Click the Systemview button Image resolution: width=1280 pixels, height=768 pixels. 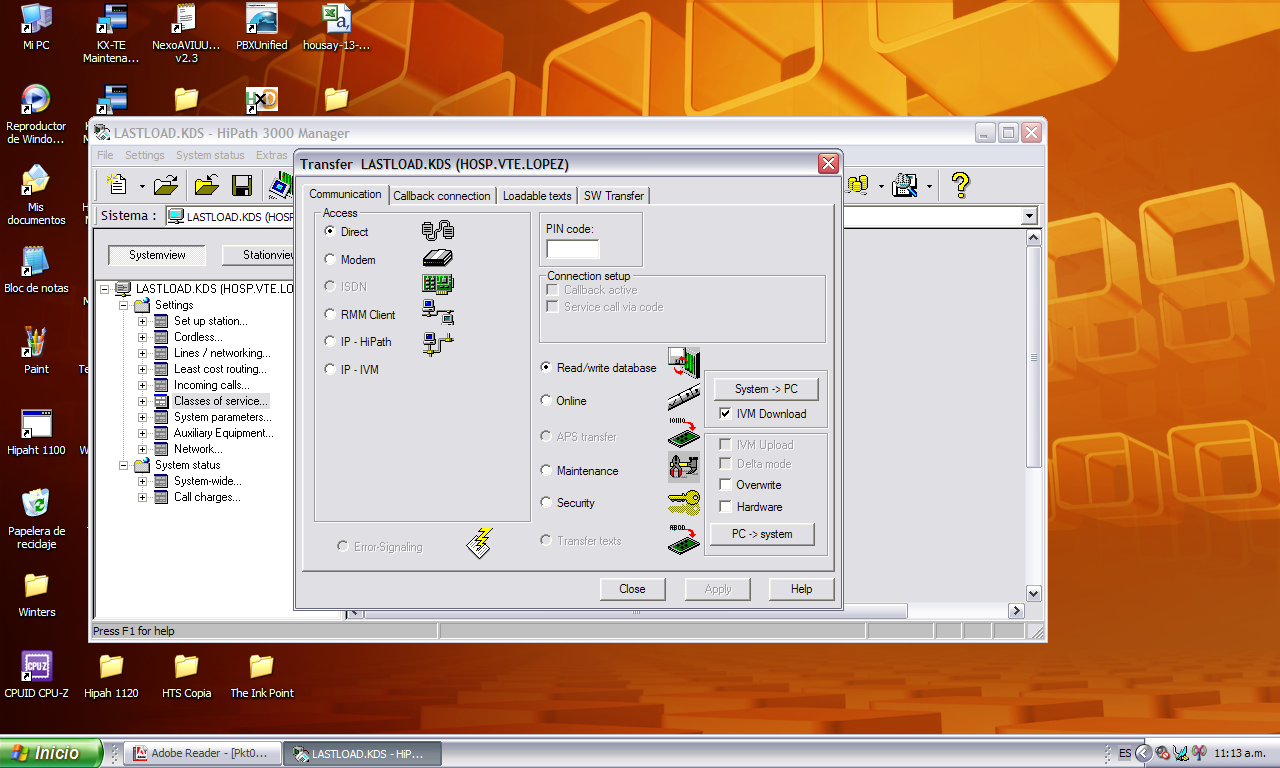point(157,255)
